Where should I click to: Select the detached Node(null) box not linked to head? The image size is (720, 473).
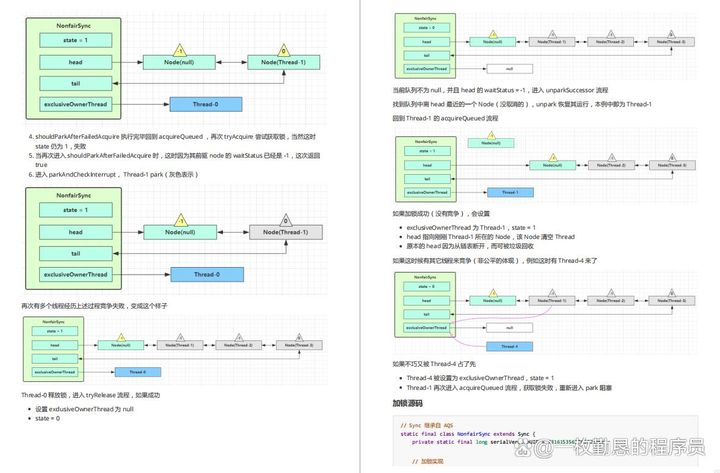[x=491, y=143]
